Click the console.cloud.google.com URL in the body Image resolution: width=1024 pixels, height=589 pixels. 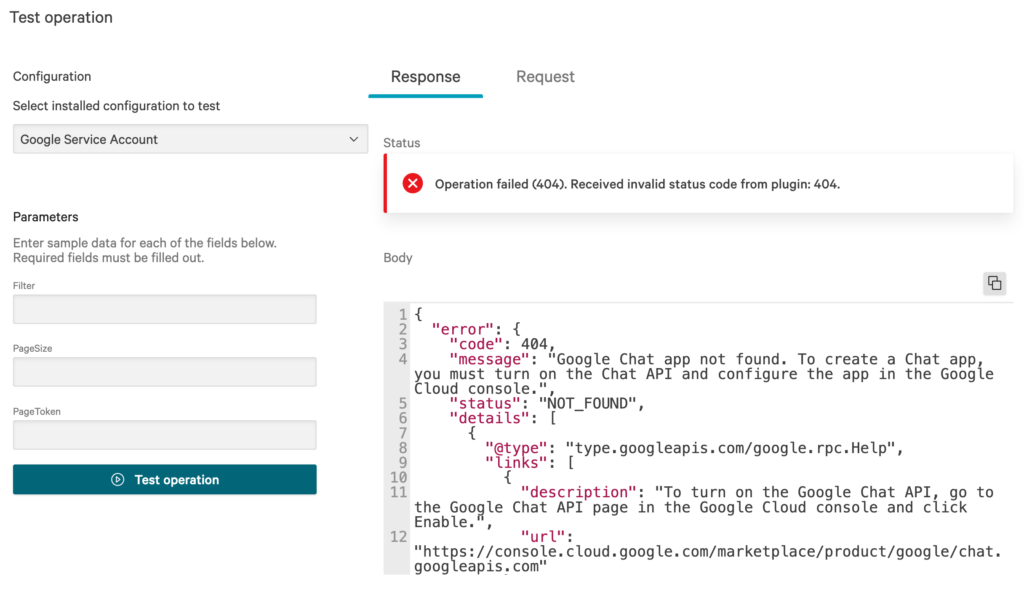pos(708,559)
